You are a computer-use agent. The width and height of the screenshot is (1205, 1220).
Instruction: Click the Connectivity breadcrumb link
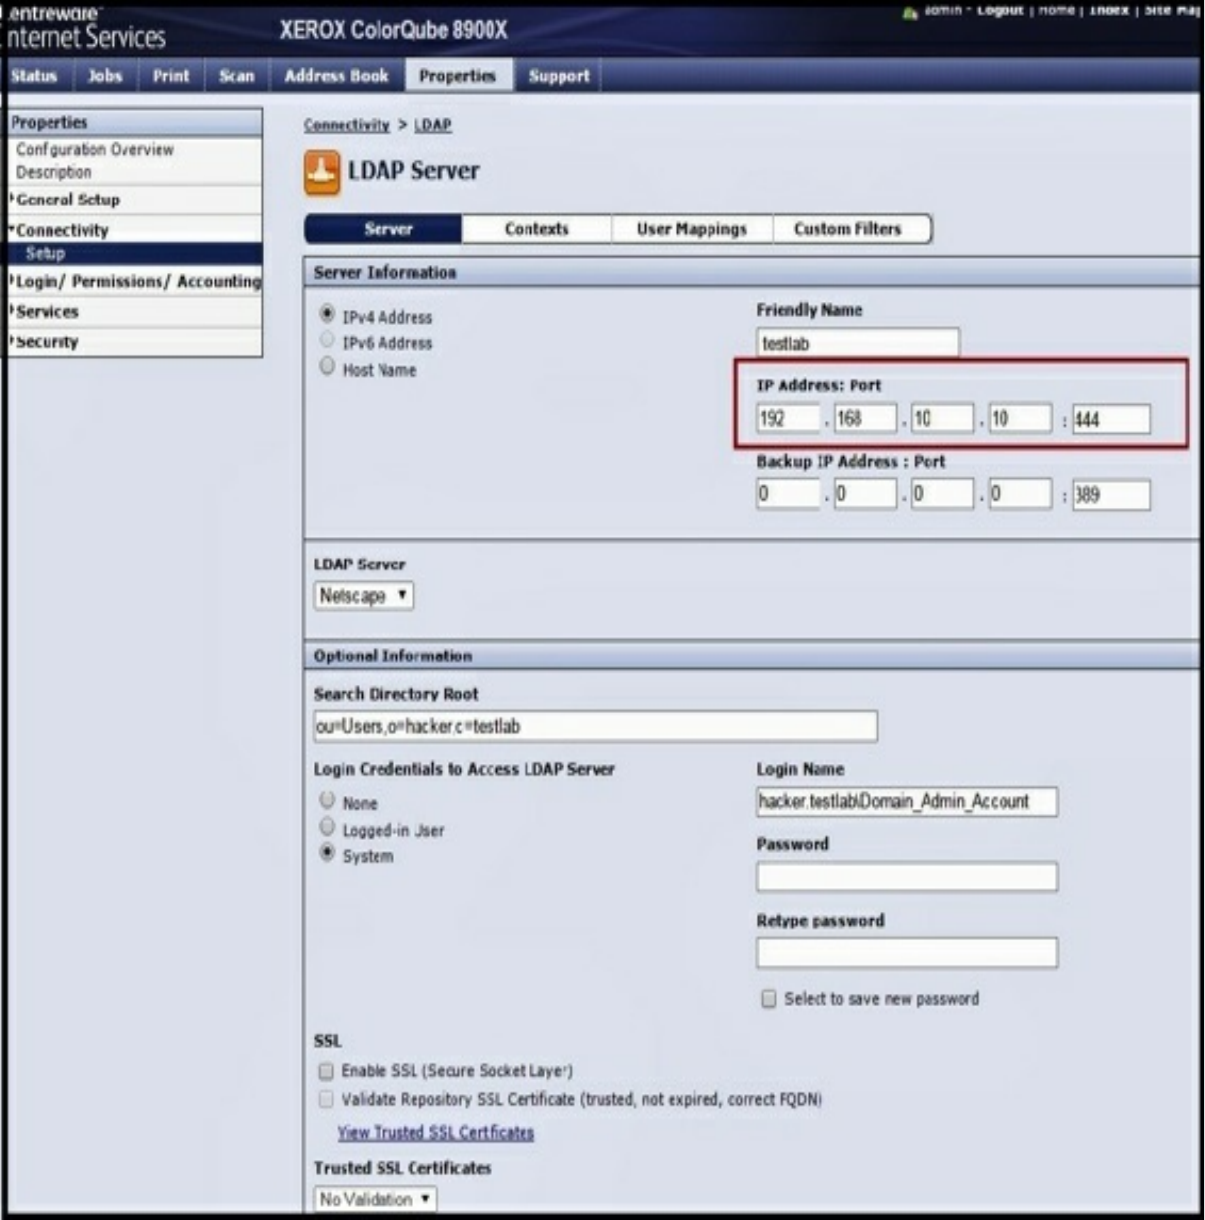click(347, 125)
